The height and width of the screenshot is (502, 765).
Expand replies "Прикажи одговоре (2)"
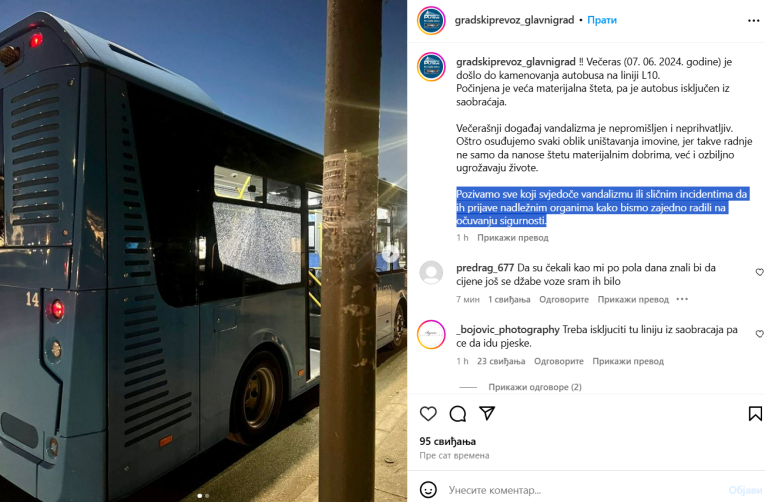[535, 387]
